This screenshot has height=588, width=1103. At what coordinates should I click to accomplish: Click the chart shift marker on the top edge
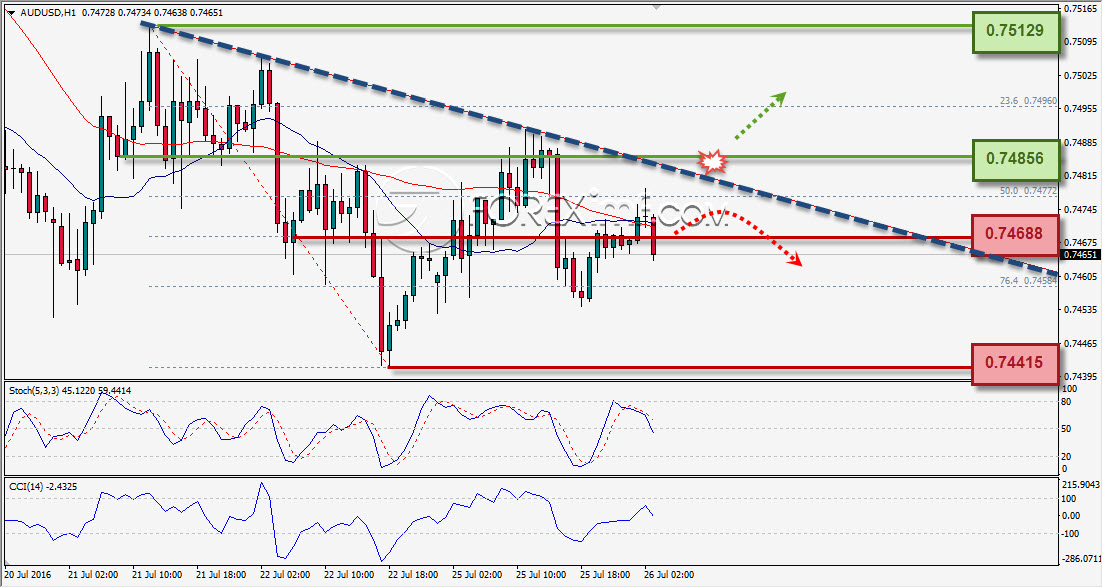tap(656, 7)
